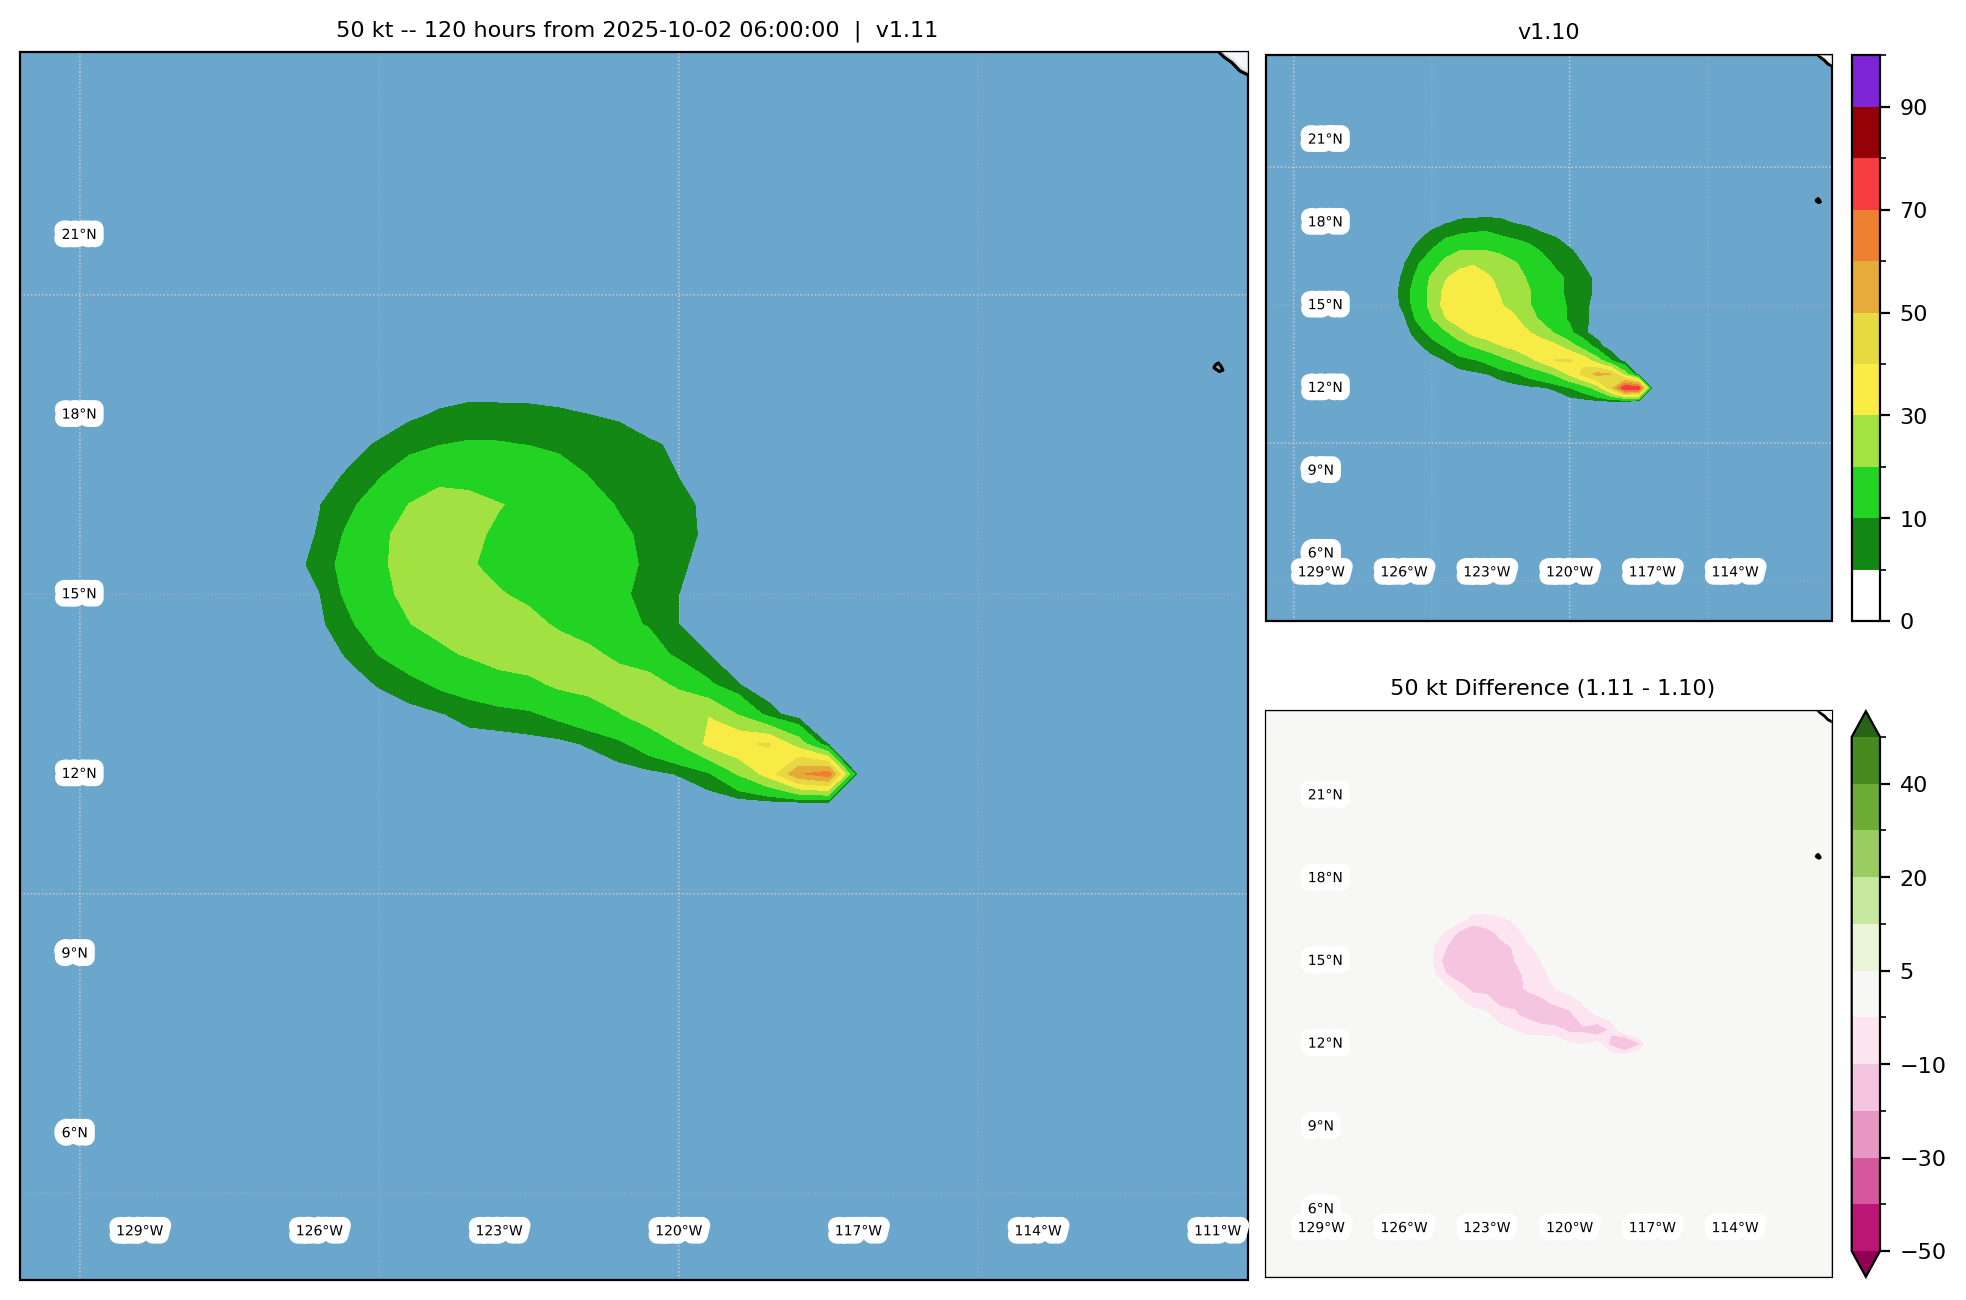Image resolution: width=1966 pixels, height=1300 pixels.
Task: Click the 50 kt Difference panel title
Action: coord(1552,688)
